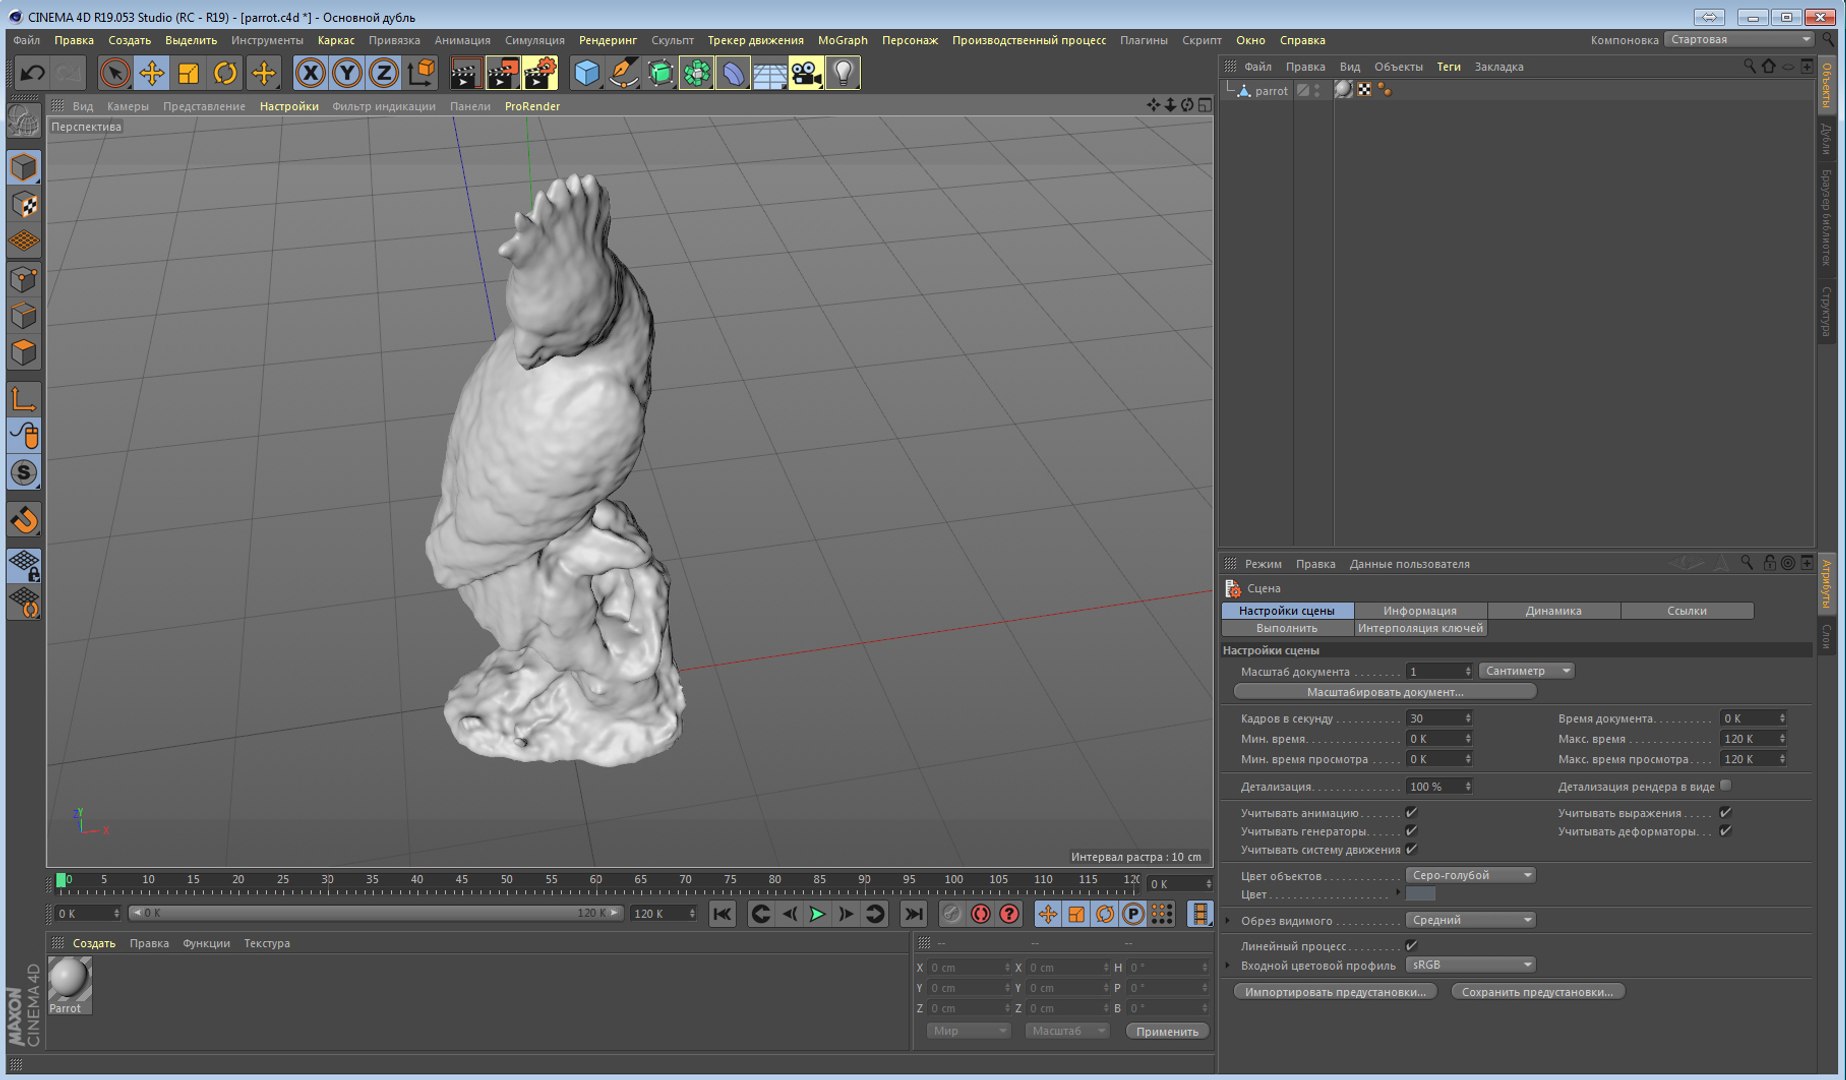Select the Scale tool

tap(188, 72)
